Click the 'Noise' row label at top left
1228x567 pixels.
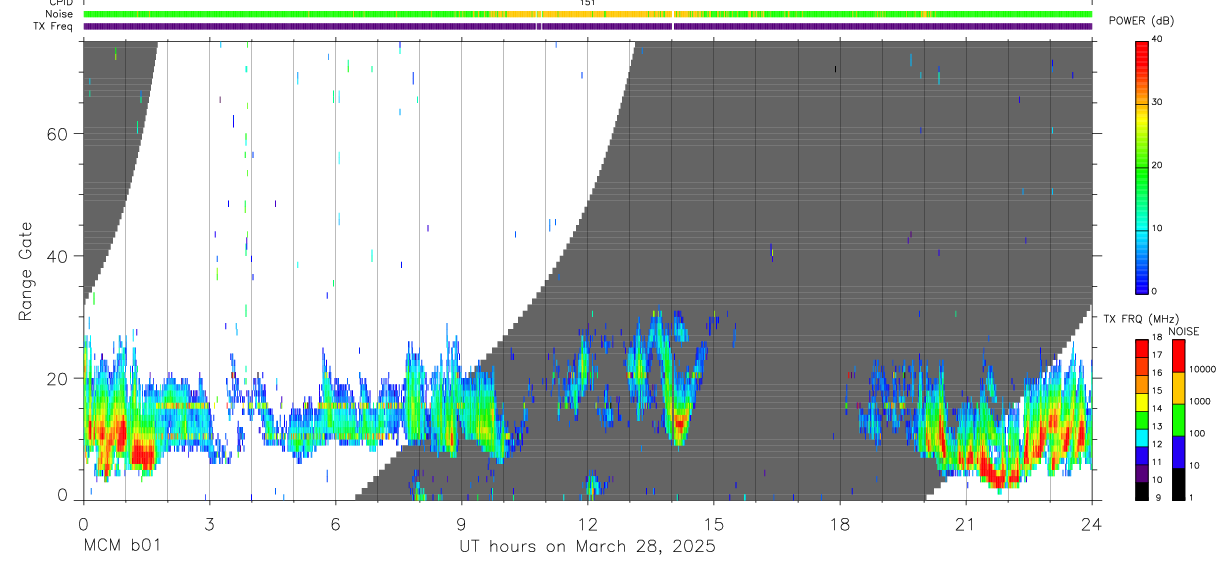[58, 15]
